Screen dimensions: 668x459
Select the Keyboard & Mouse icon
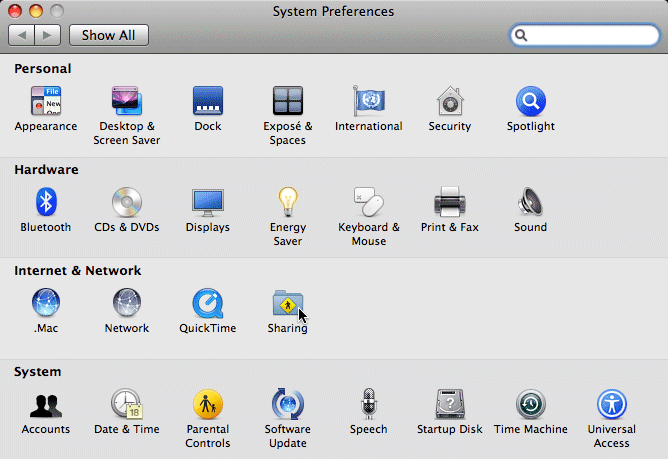368,203
